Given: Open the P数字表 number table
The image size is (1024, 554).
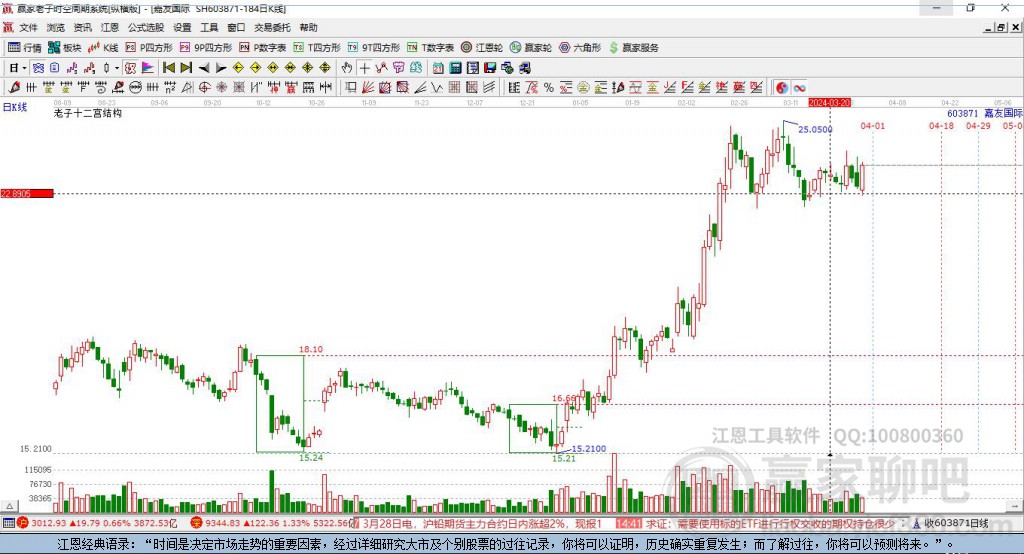Looking at the screenshot, I should [263, 48].
